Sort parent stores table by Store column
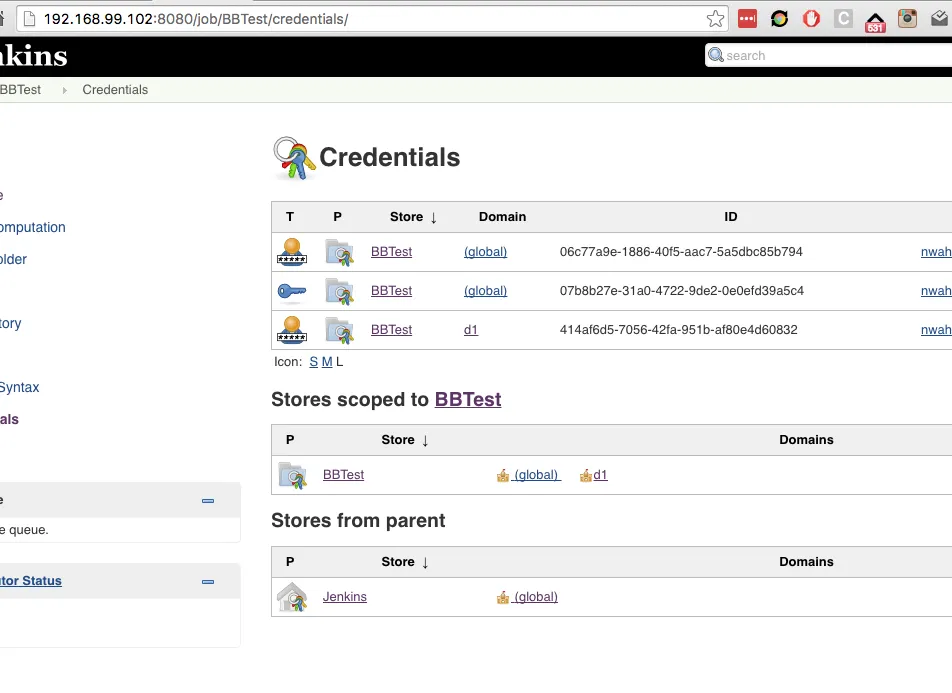952x693 pixels. pos(404,562)
